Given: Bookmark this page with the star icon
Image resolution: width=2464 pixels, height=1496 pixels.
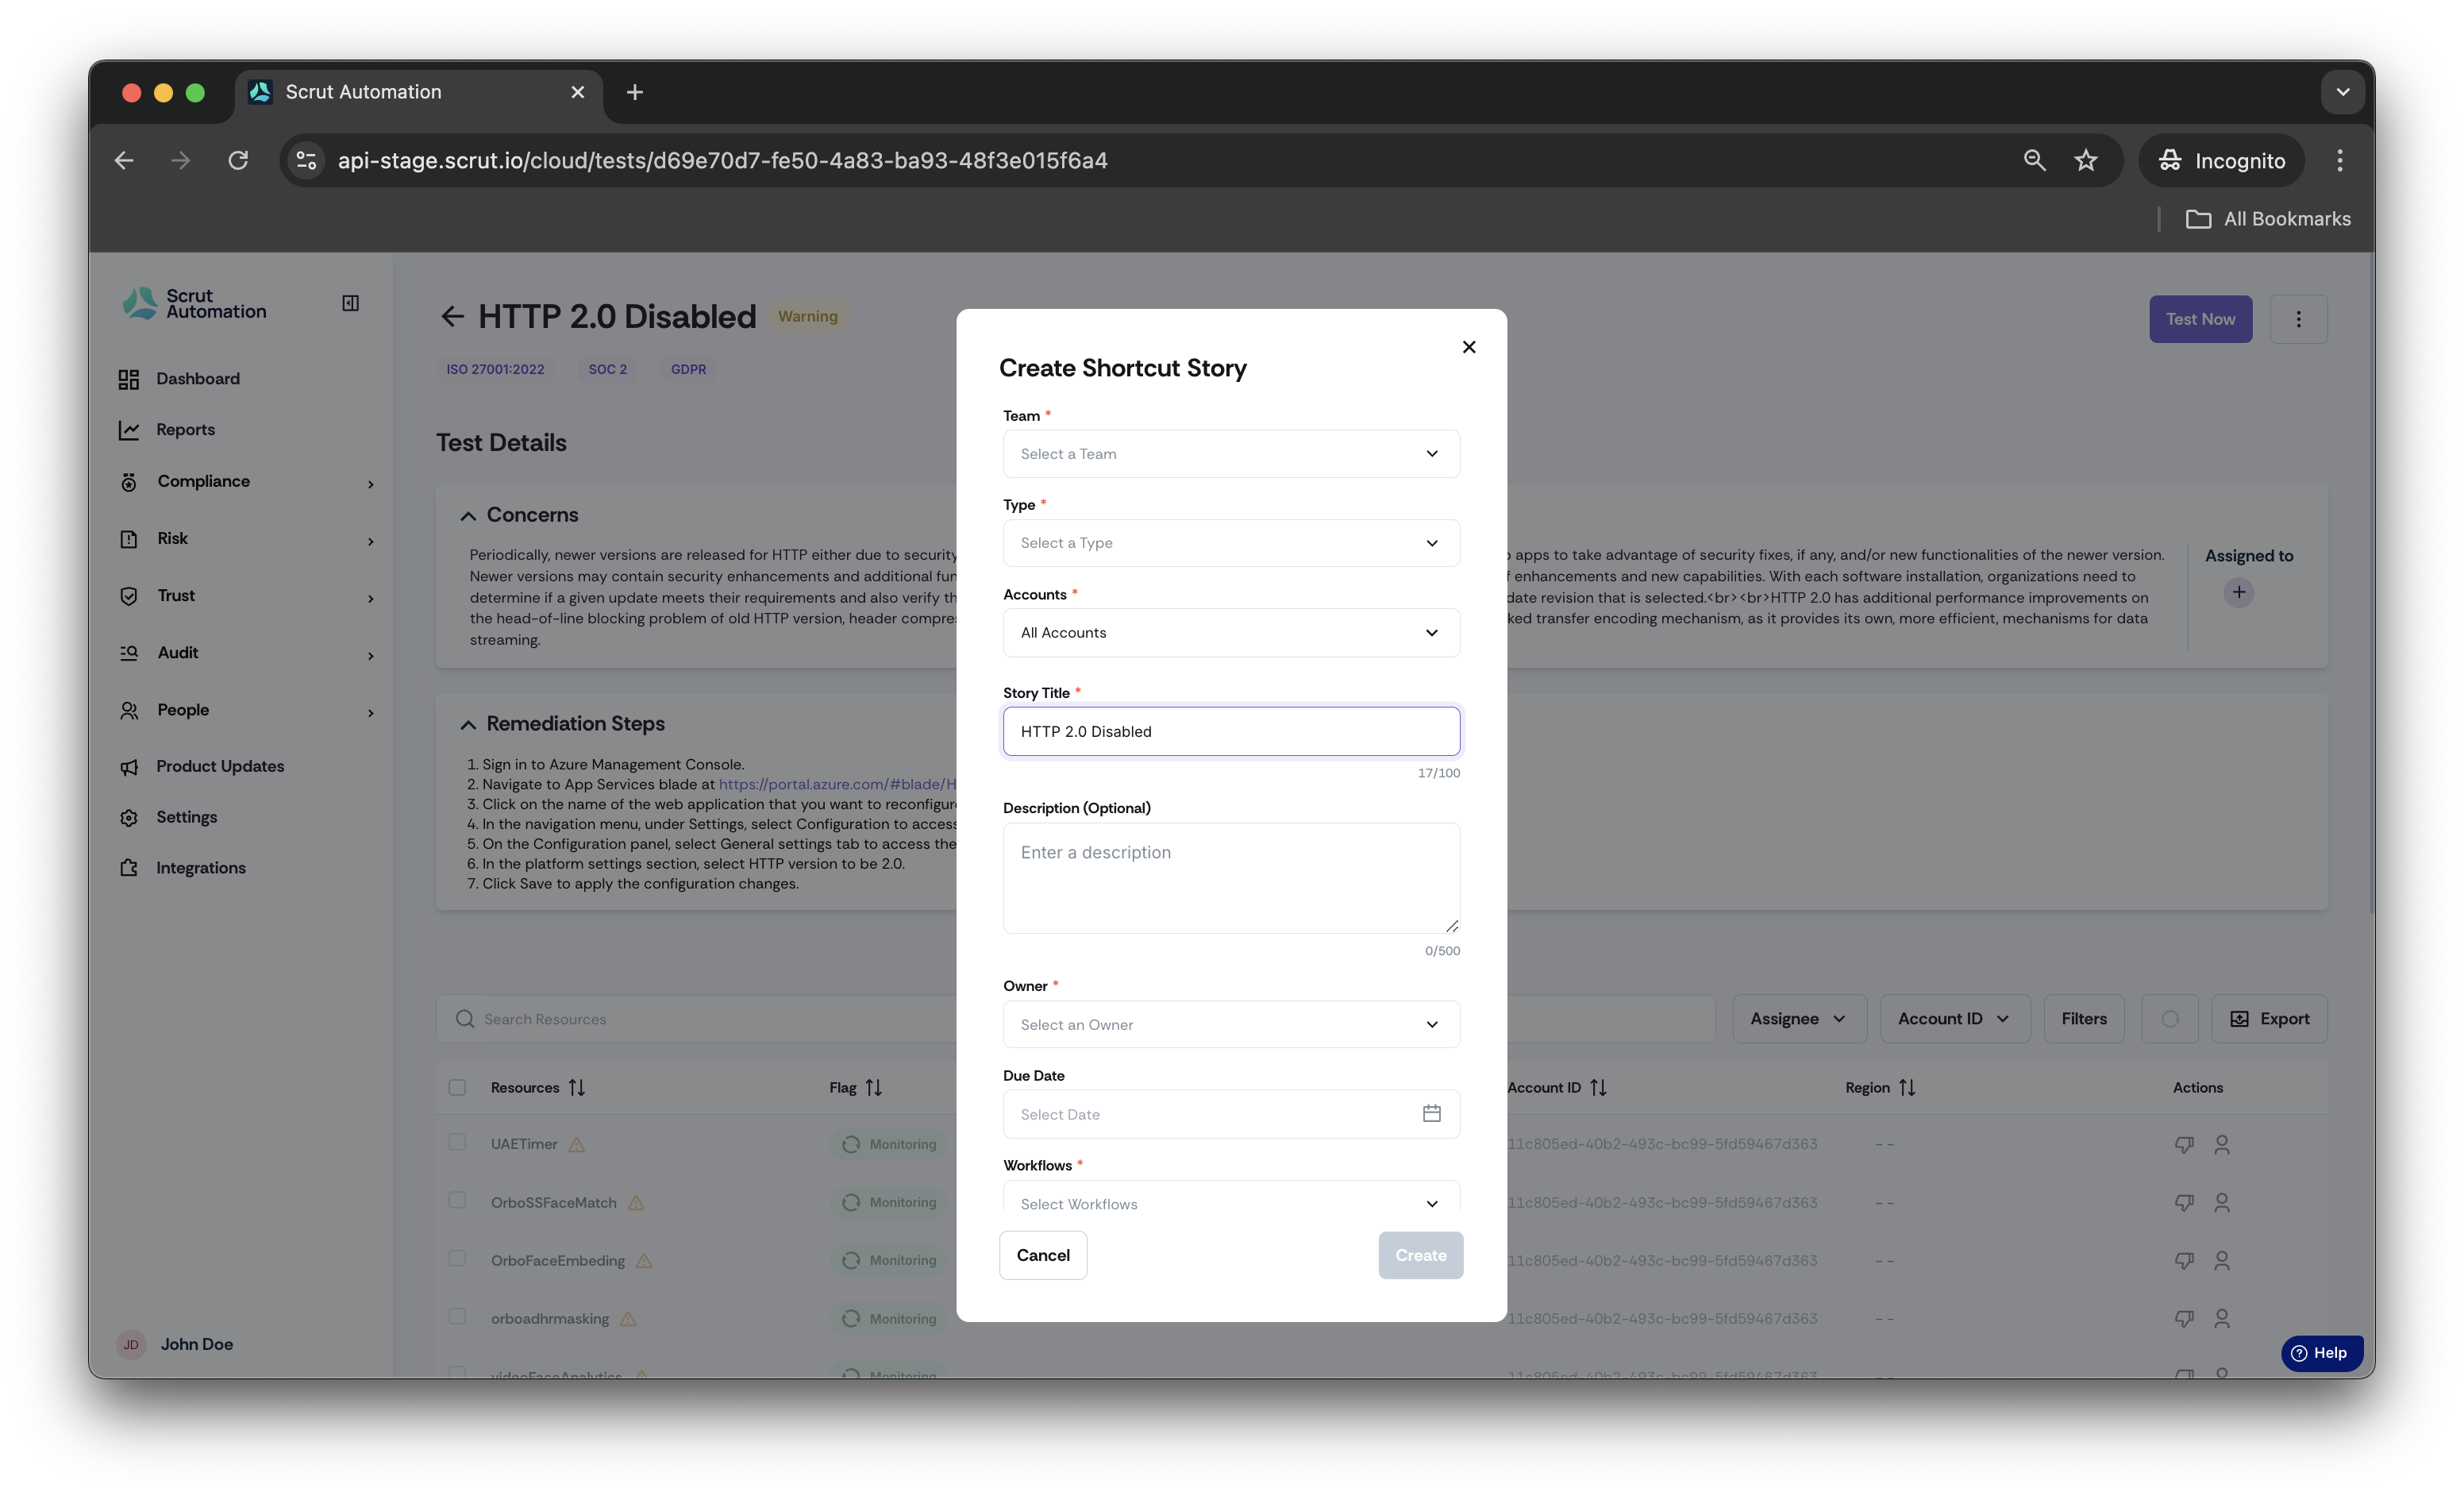Looking at the screenshot, I should [x=2085, y=160].
